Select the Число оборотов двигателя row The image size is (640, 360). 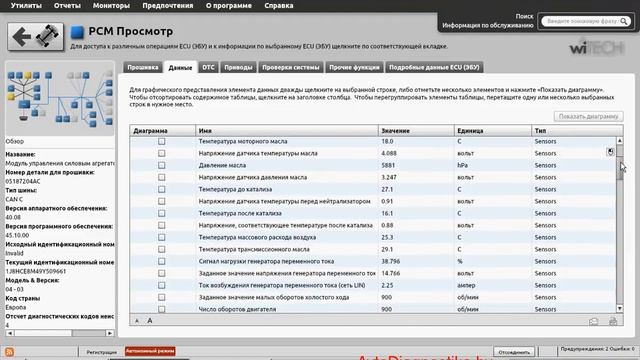coord(373,309)
